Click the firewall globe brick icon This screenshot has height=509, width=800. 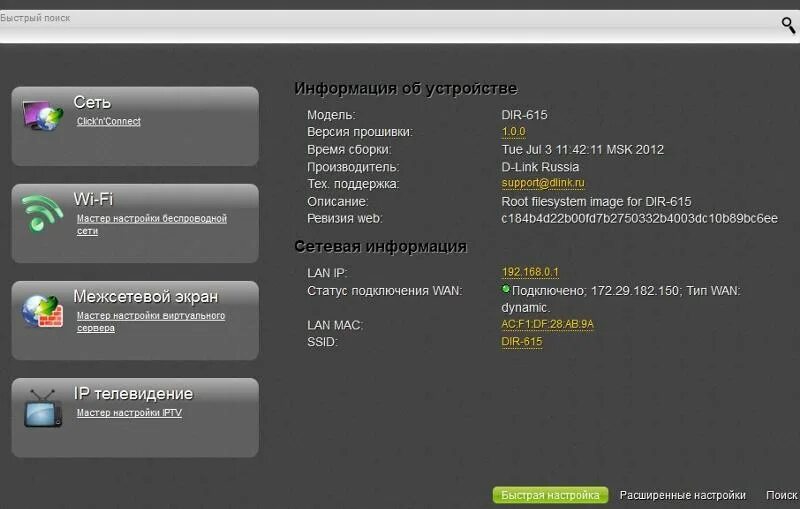tap(42, 311)
